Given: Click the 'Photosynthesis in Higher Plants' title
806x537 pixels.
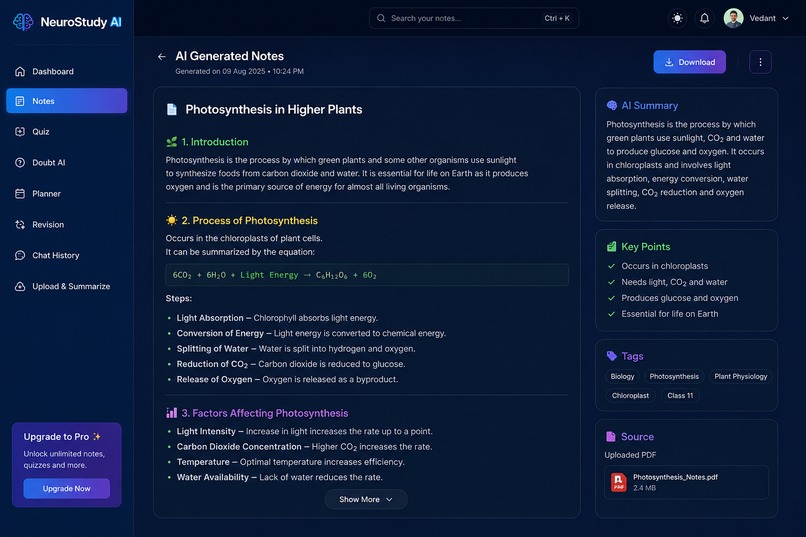Looking at the screenshot, I should click(x=273, y=109).
